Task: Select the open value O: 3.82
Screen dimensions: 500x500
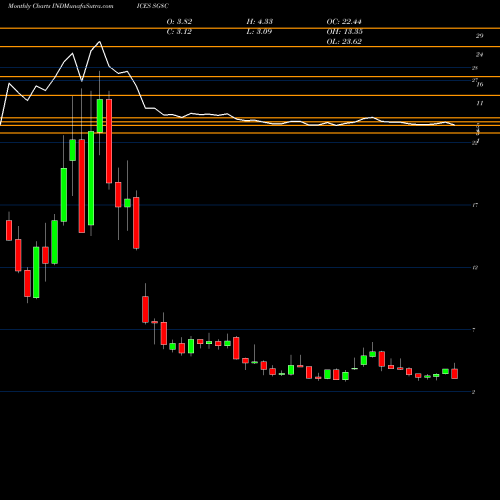Action: click(x=179, y=22)
